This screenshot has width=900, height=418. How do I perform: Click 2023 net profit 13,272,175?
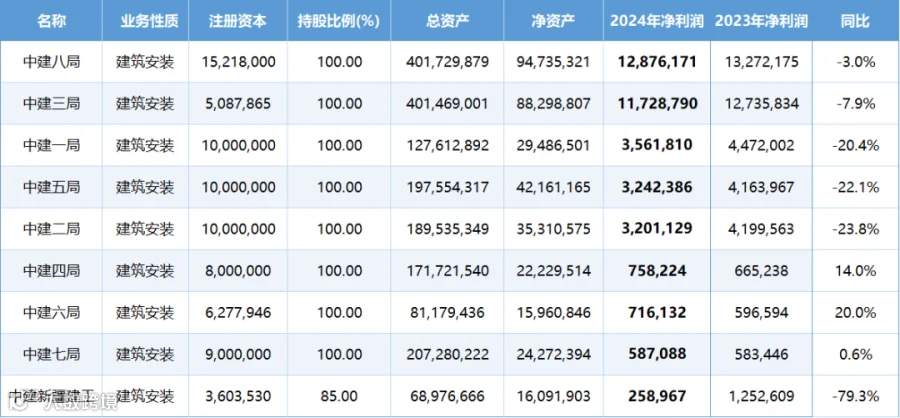762,61
